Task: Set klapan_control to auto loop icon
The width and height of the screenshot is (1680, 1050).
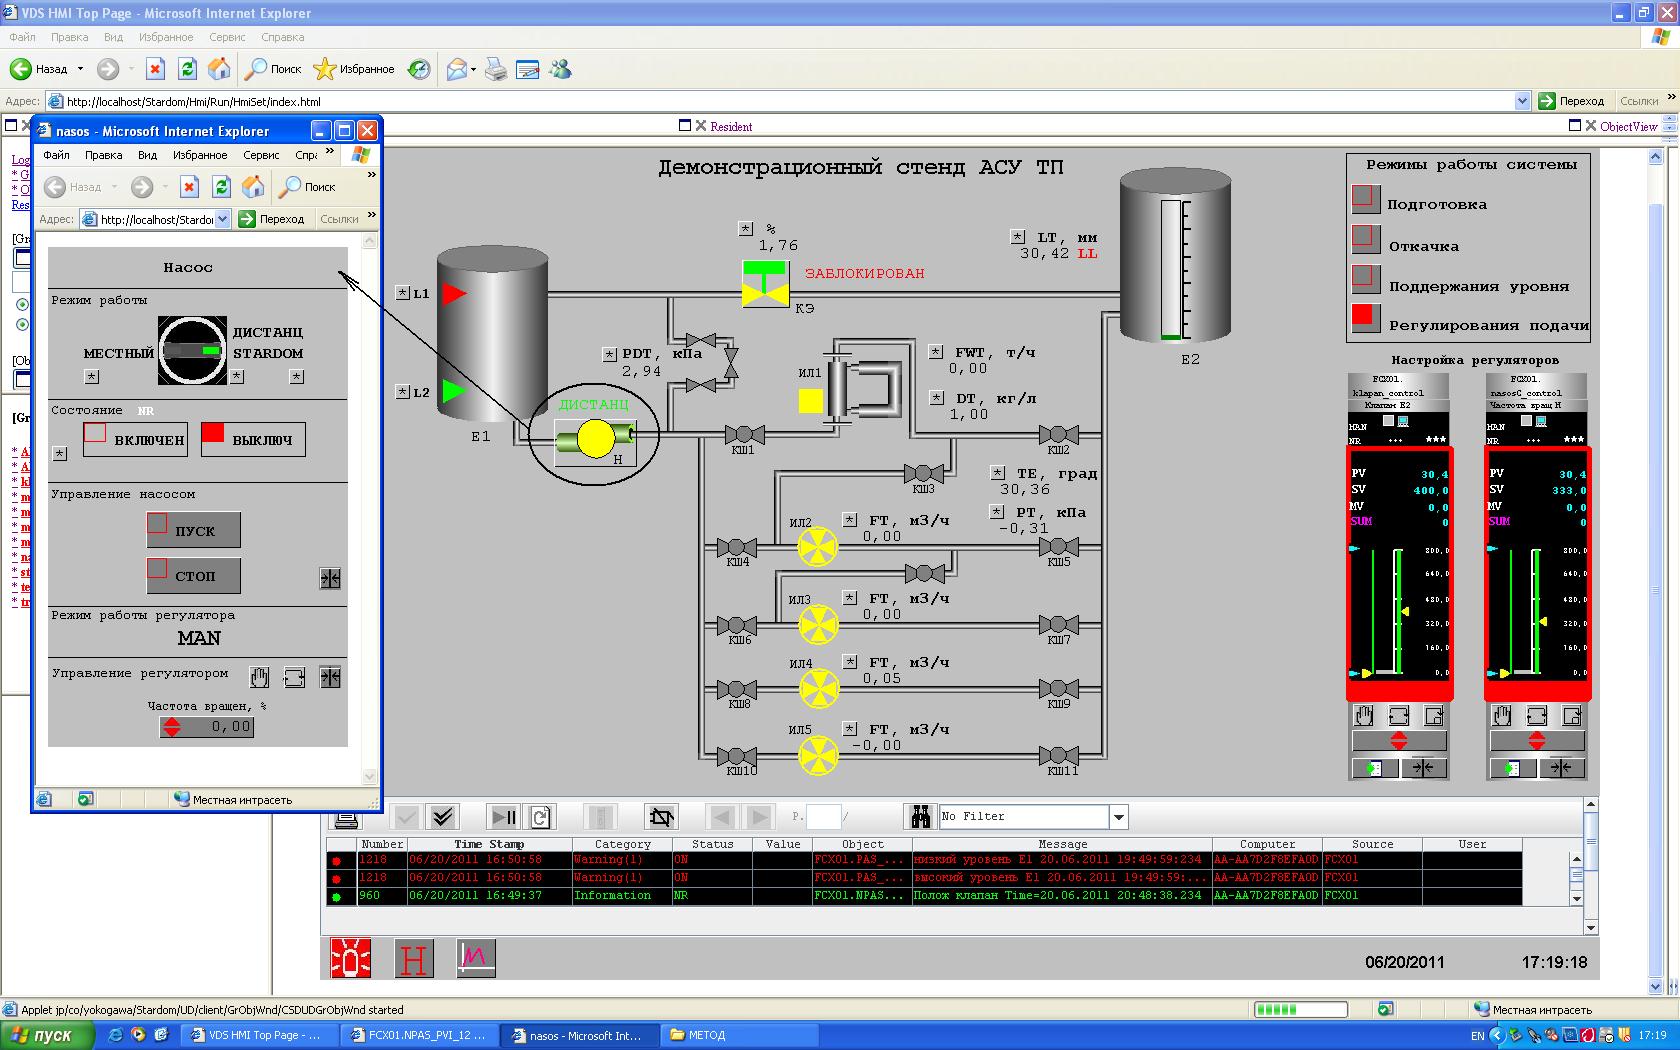Action: point(1399,715)
